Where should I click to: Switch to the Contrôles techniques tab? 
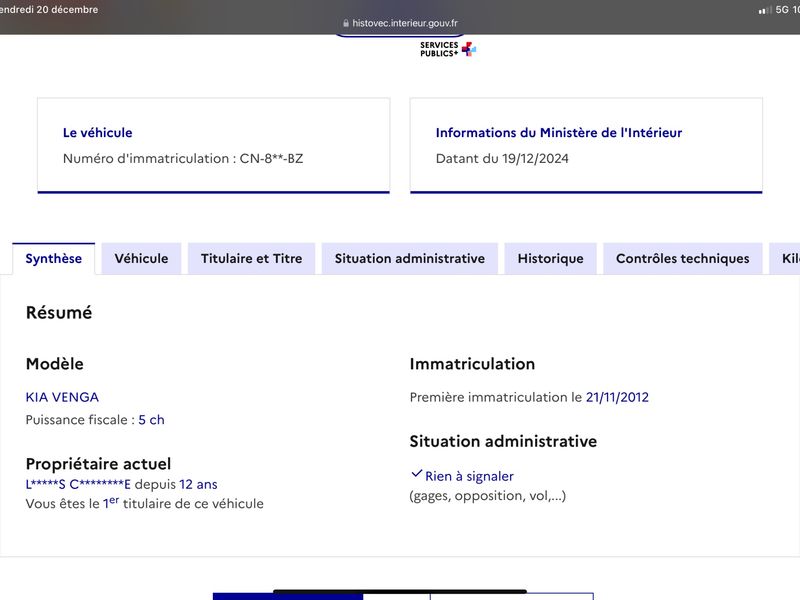click(683, 259)
